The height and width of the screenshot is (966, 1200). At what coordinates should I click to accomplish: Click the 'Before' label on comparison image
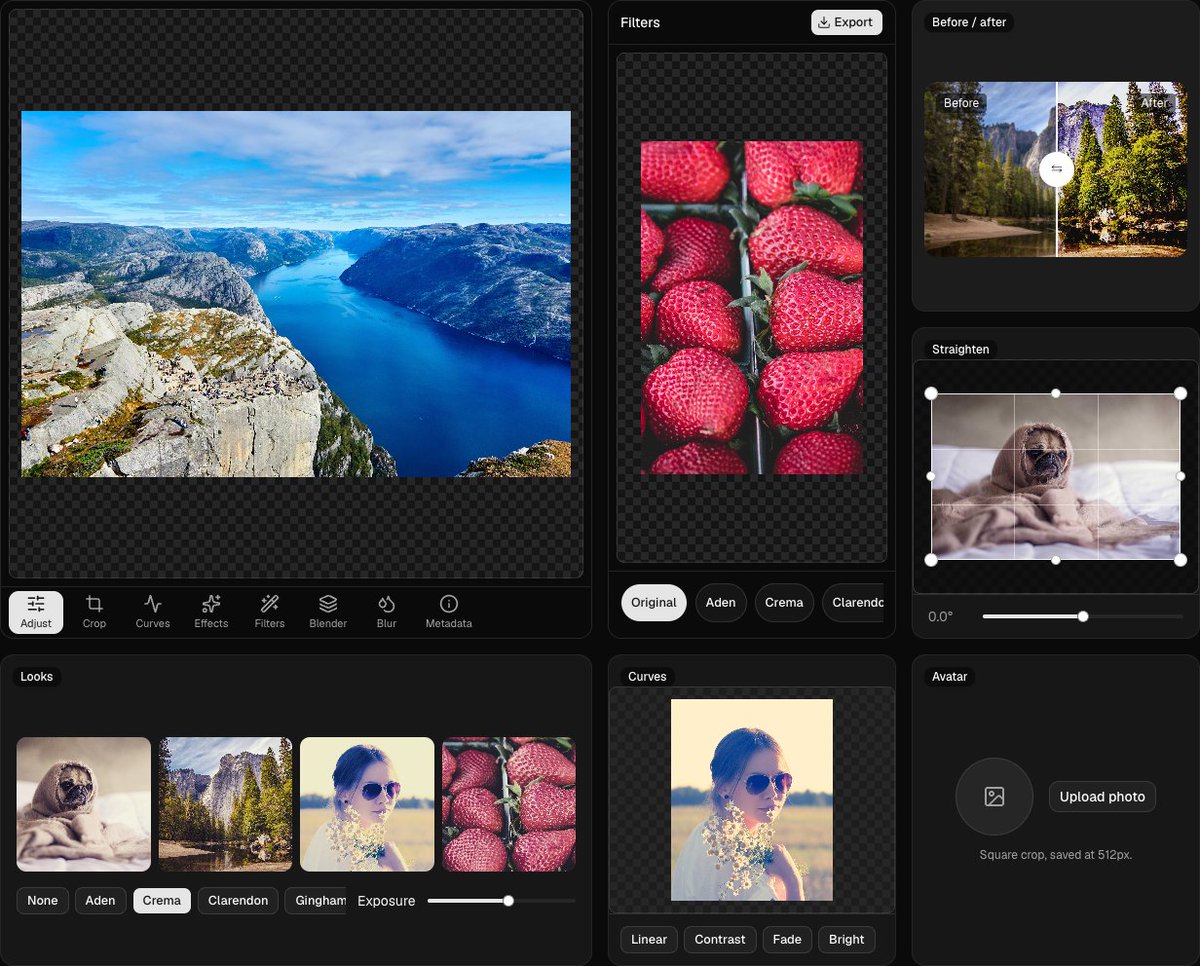coord(962,103)
